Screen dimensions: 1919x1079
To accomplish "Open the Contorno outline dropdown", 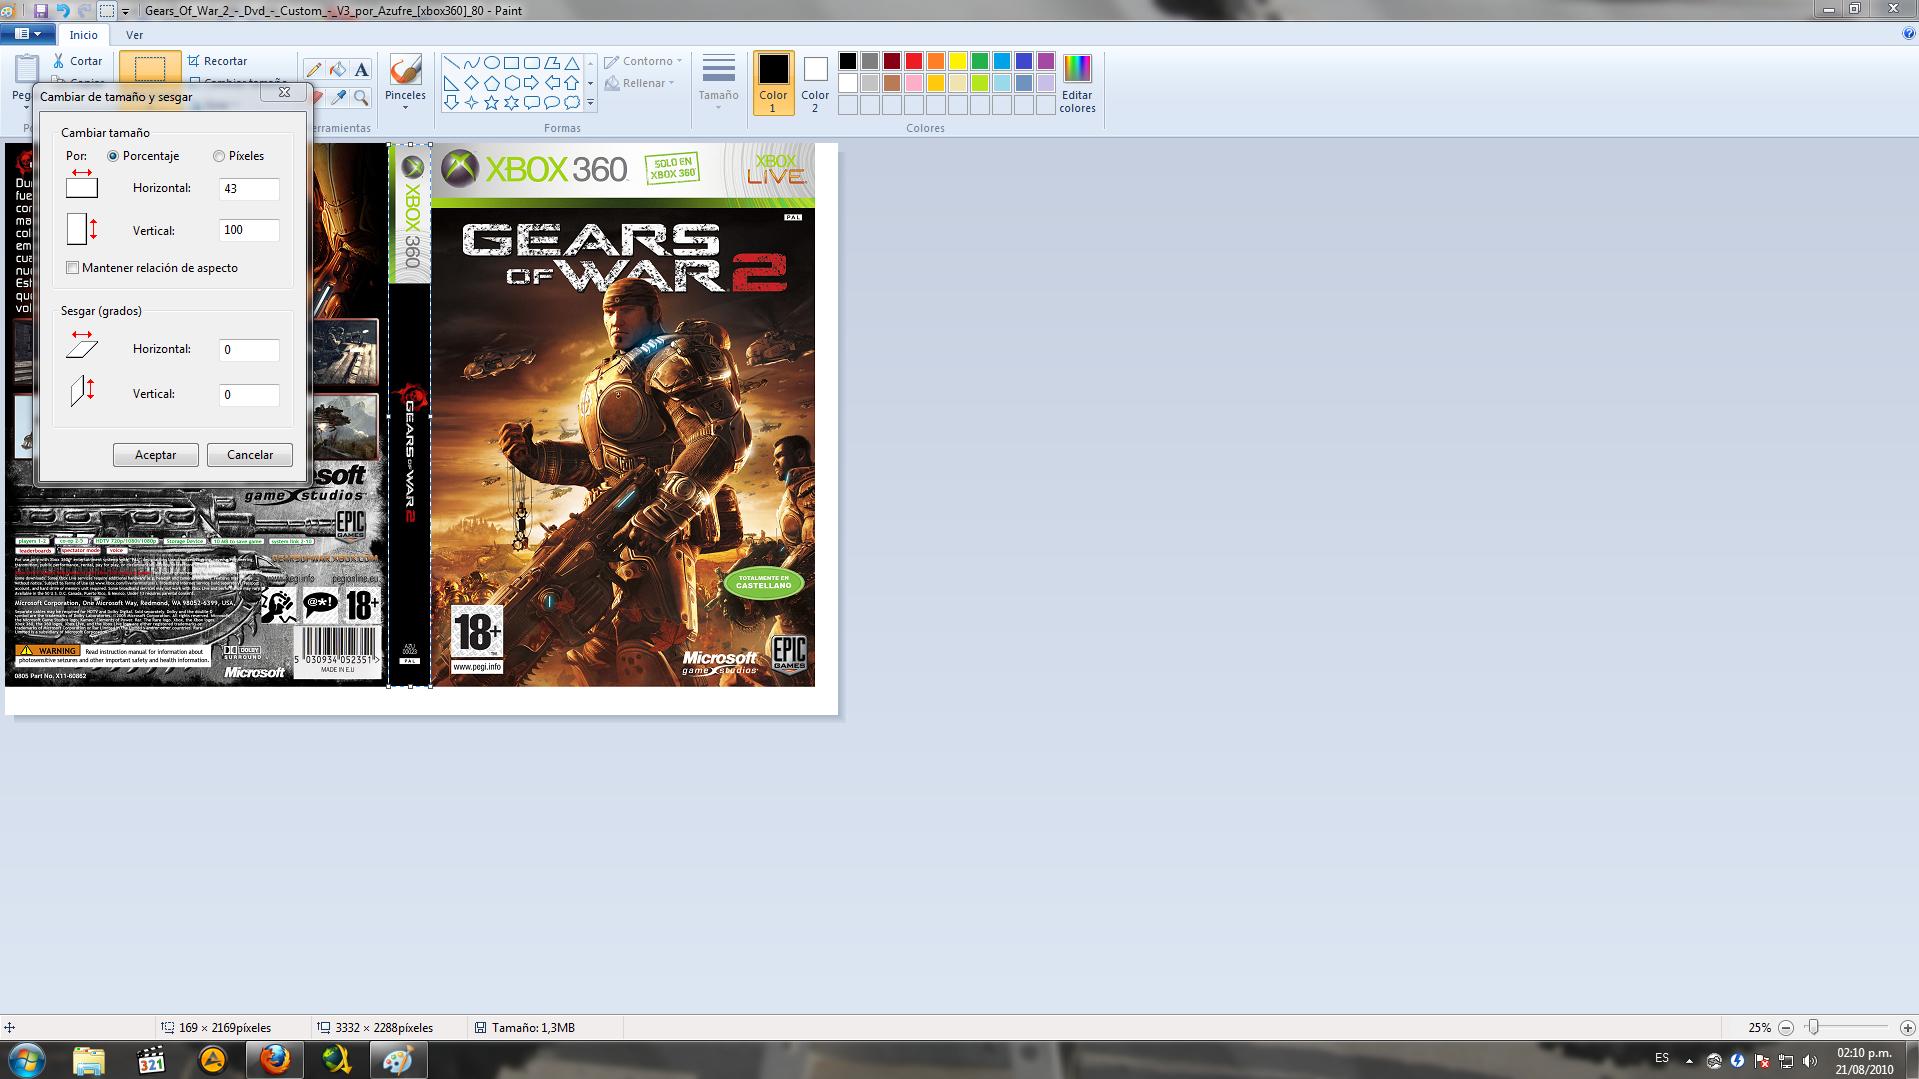I will pos(643,61).
